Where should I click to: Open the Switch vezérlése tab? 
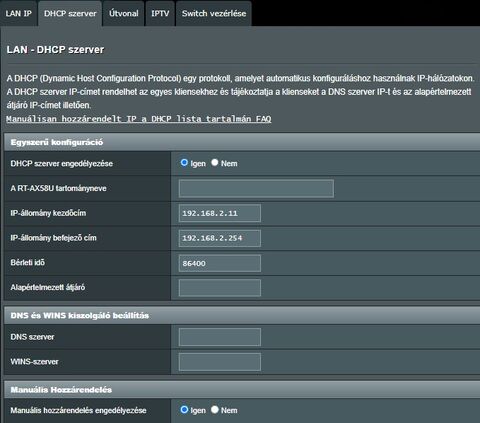tap(214, 13)
